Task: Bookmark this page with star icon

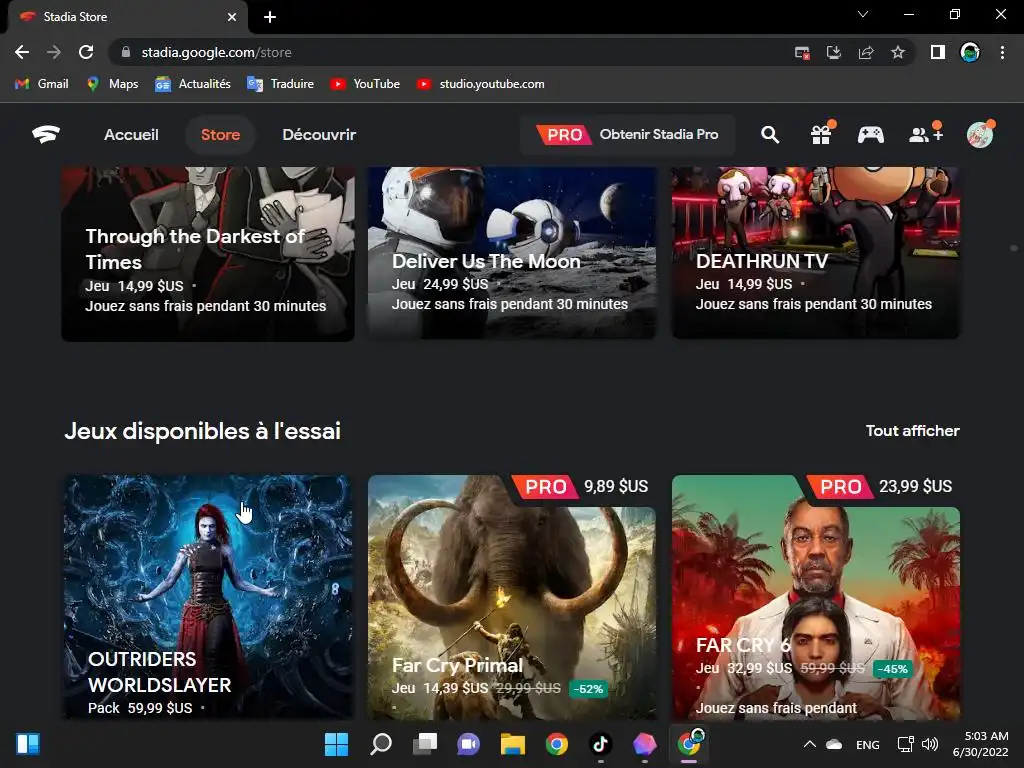Action: (898, 52)
